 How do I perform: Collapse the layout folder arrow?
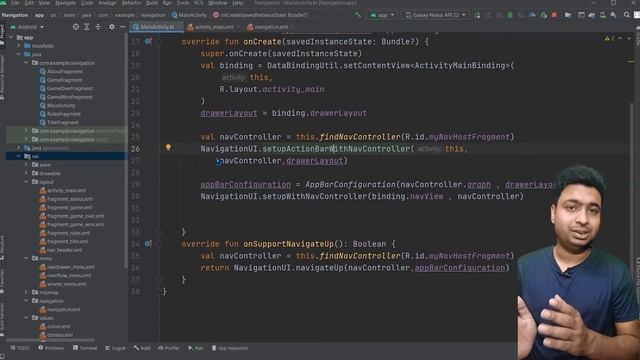(x=27, y=182)
